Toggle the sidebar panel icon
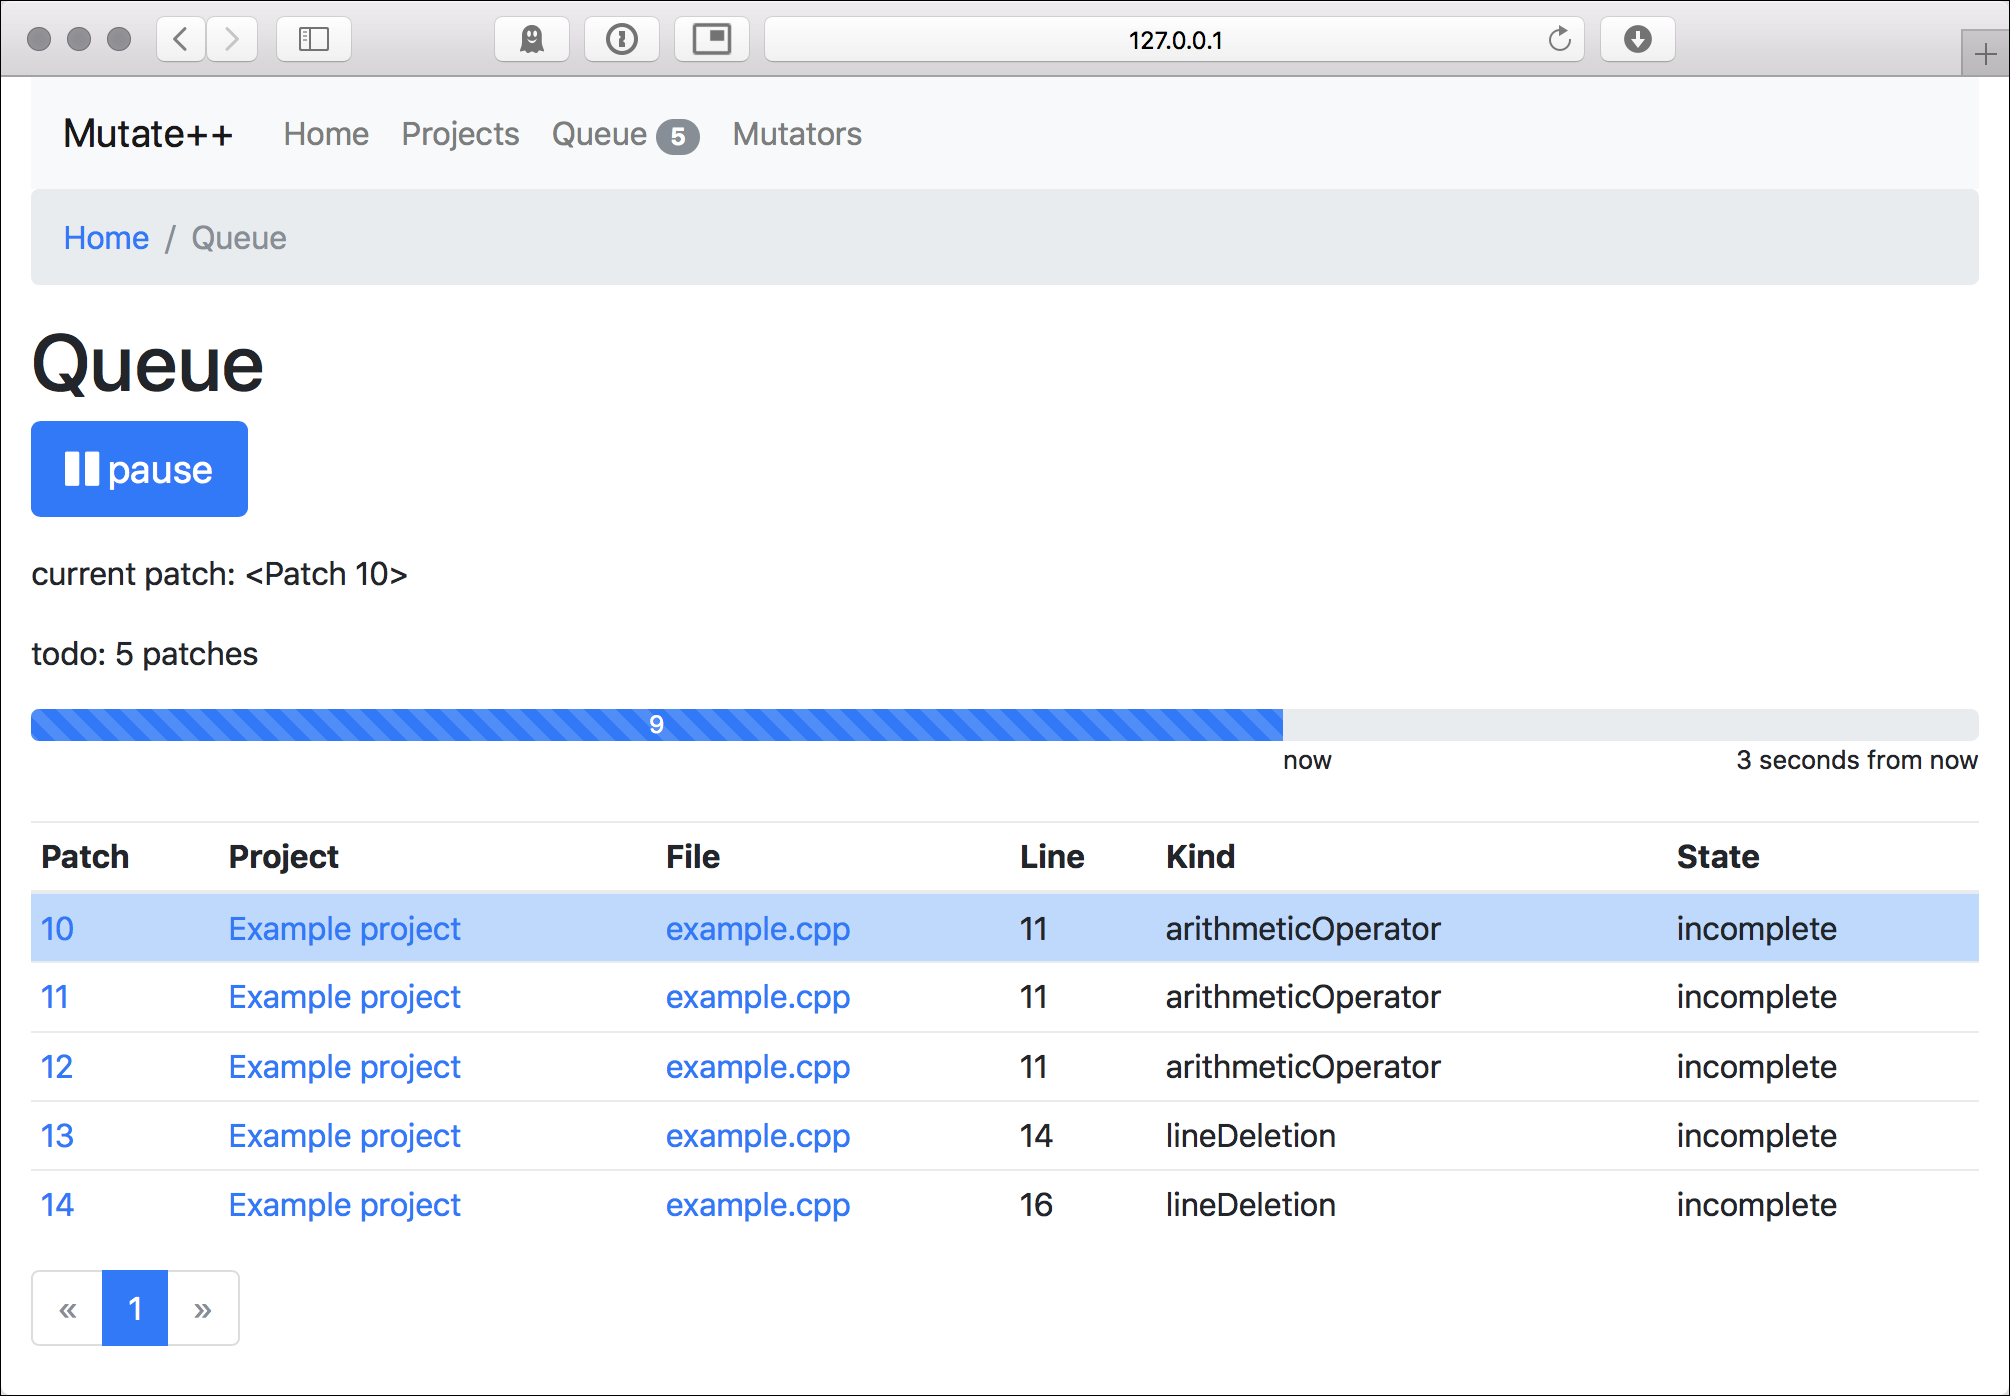2010x1396 pixels. 313,39
